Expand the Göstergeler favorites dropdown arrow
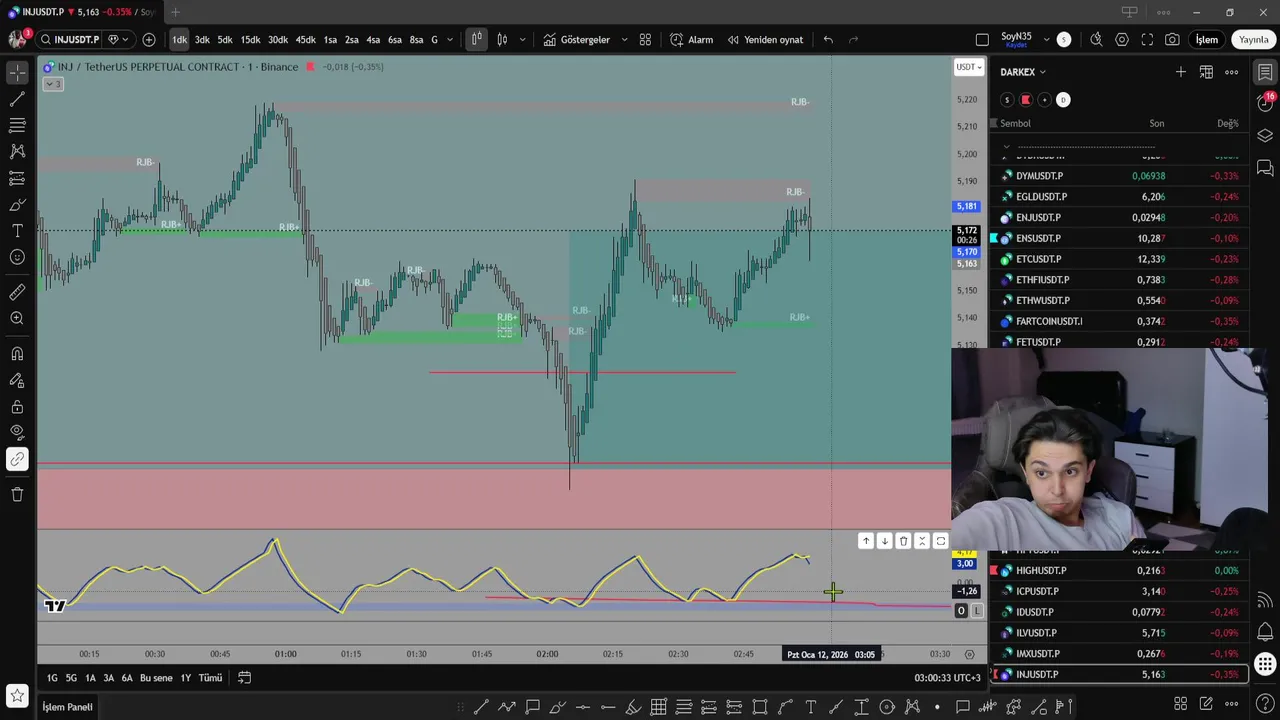 pos(625,40)
